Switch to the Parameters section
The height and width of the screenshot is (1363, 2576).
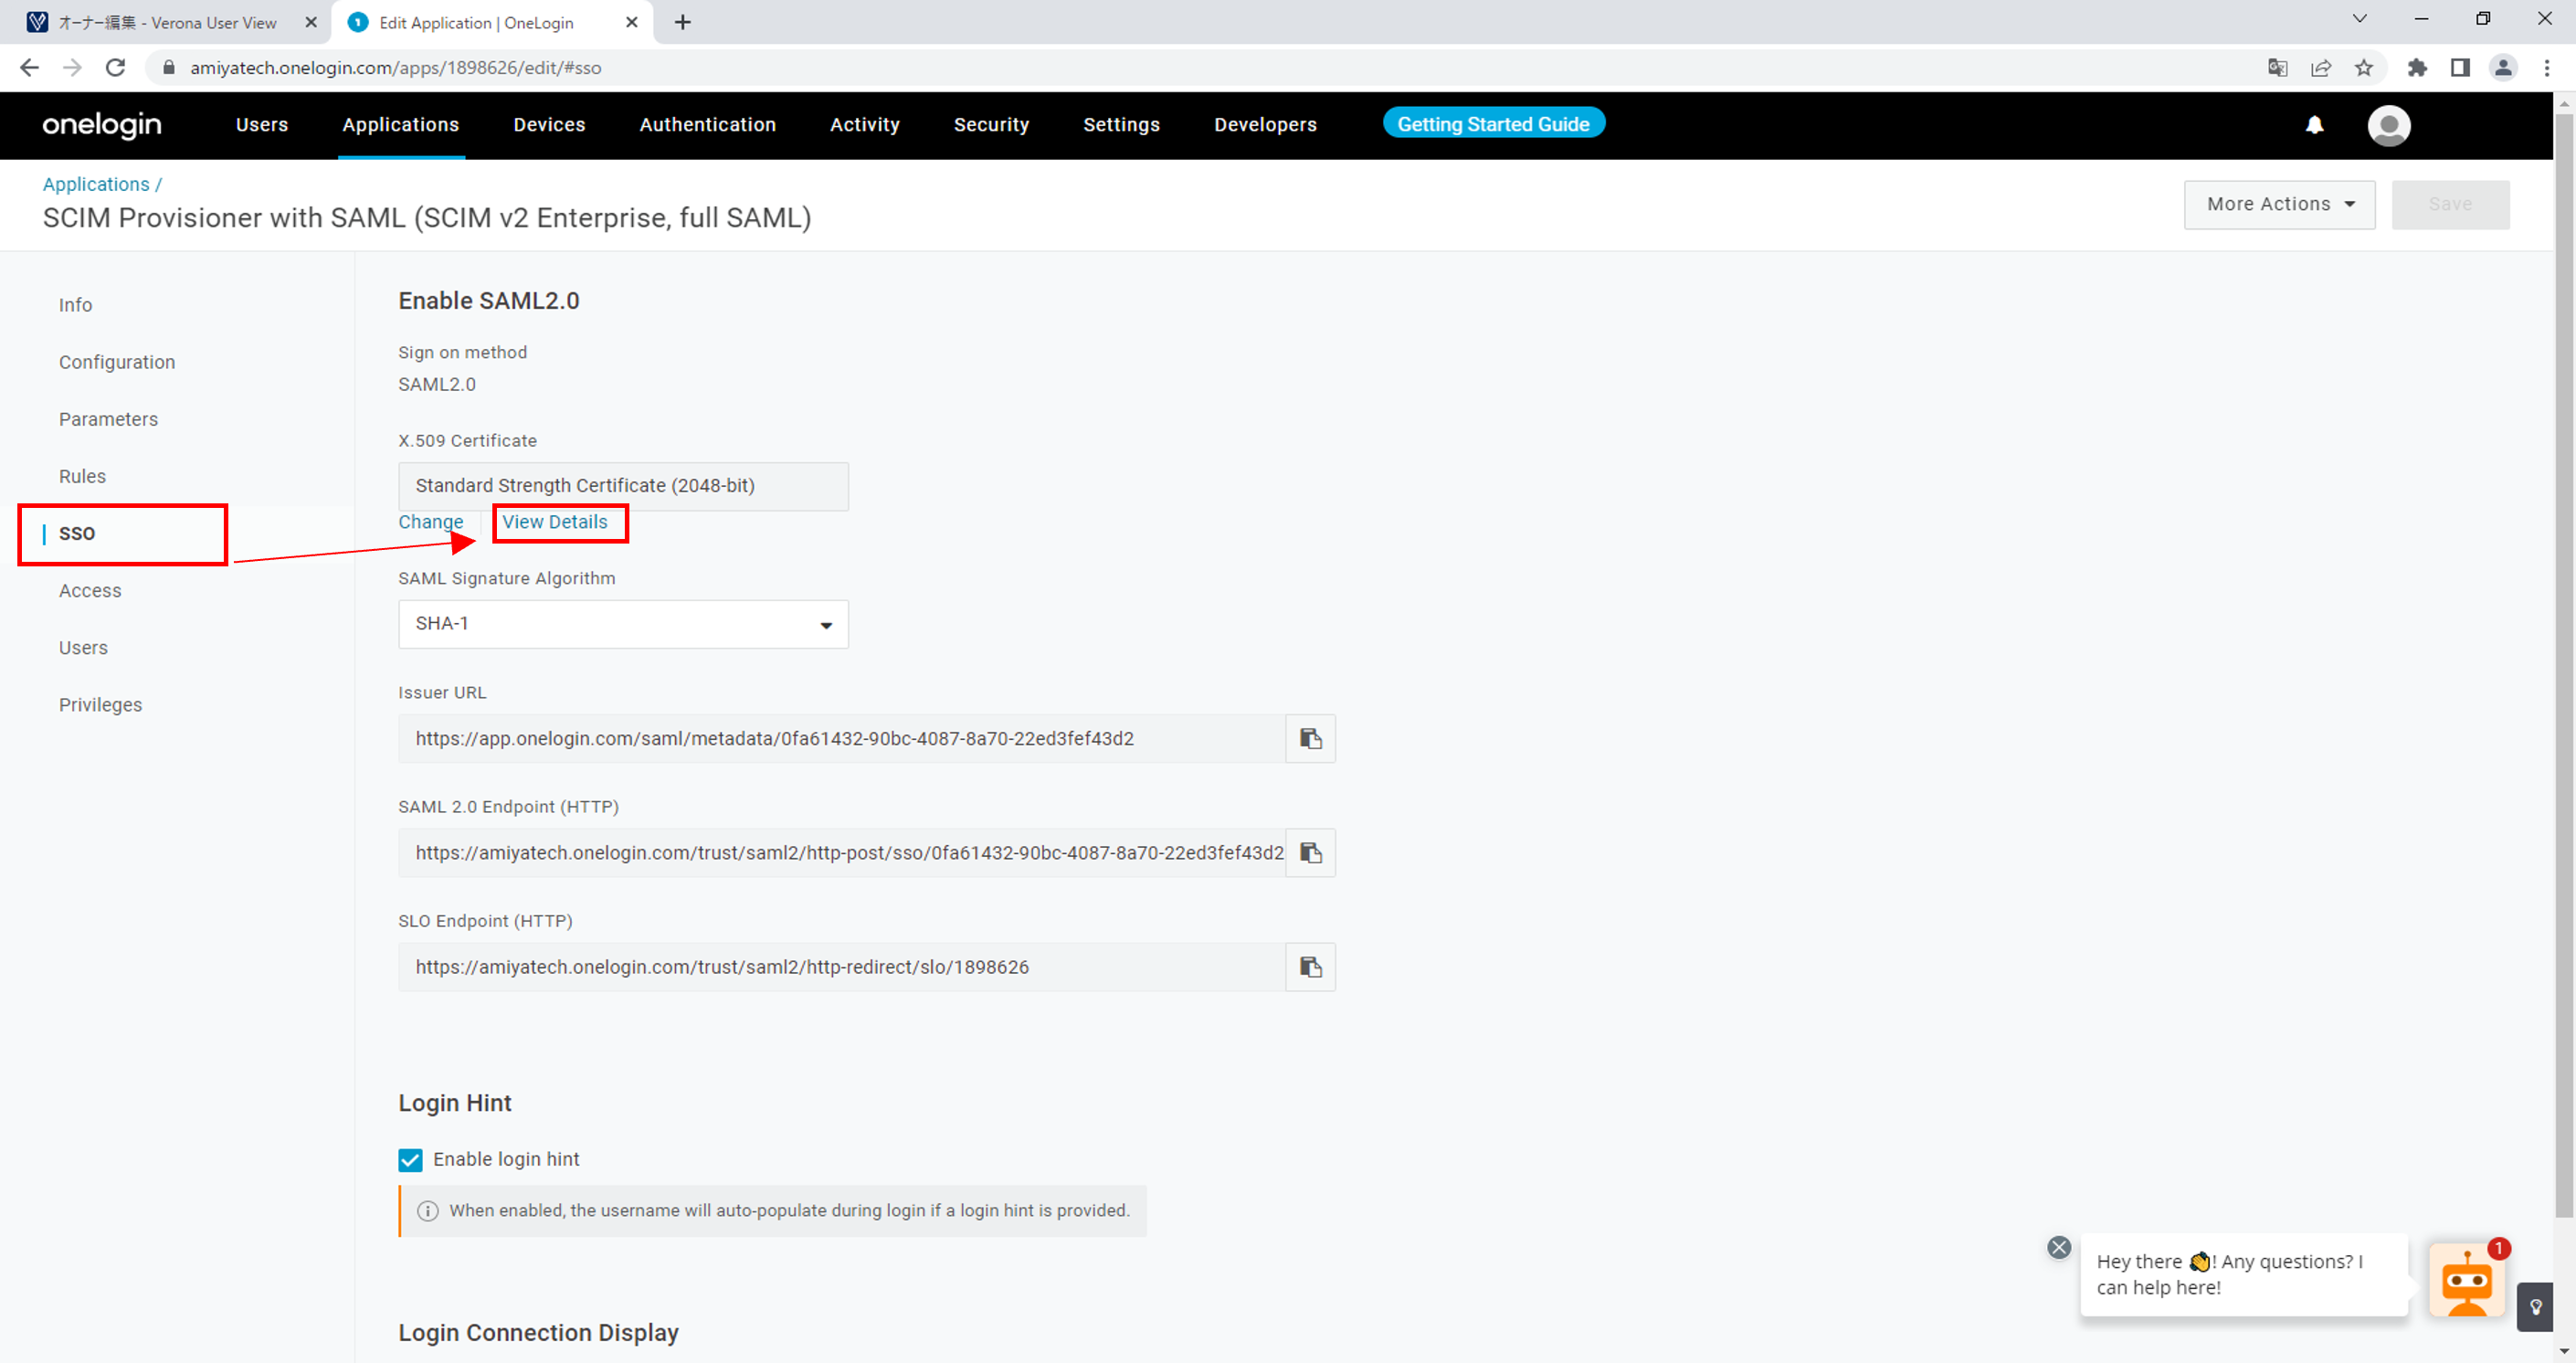click(x=108, y=419)
